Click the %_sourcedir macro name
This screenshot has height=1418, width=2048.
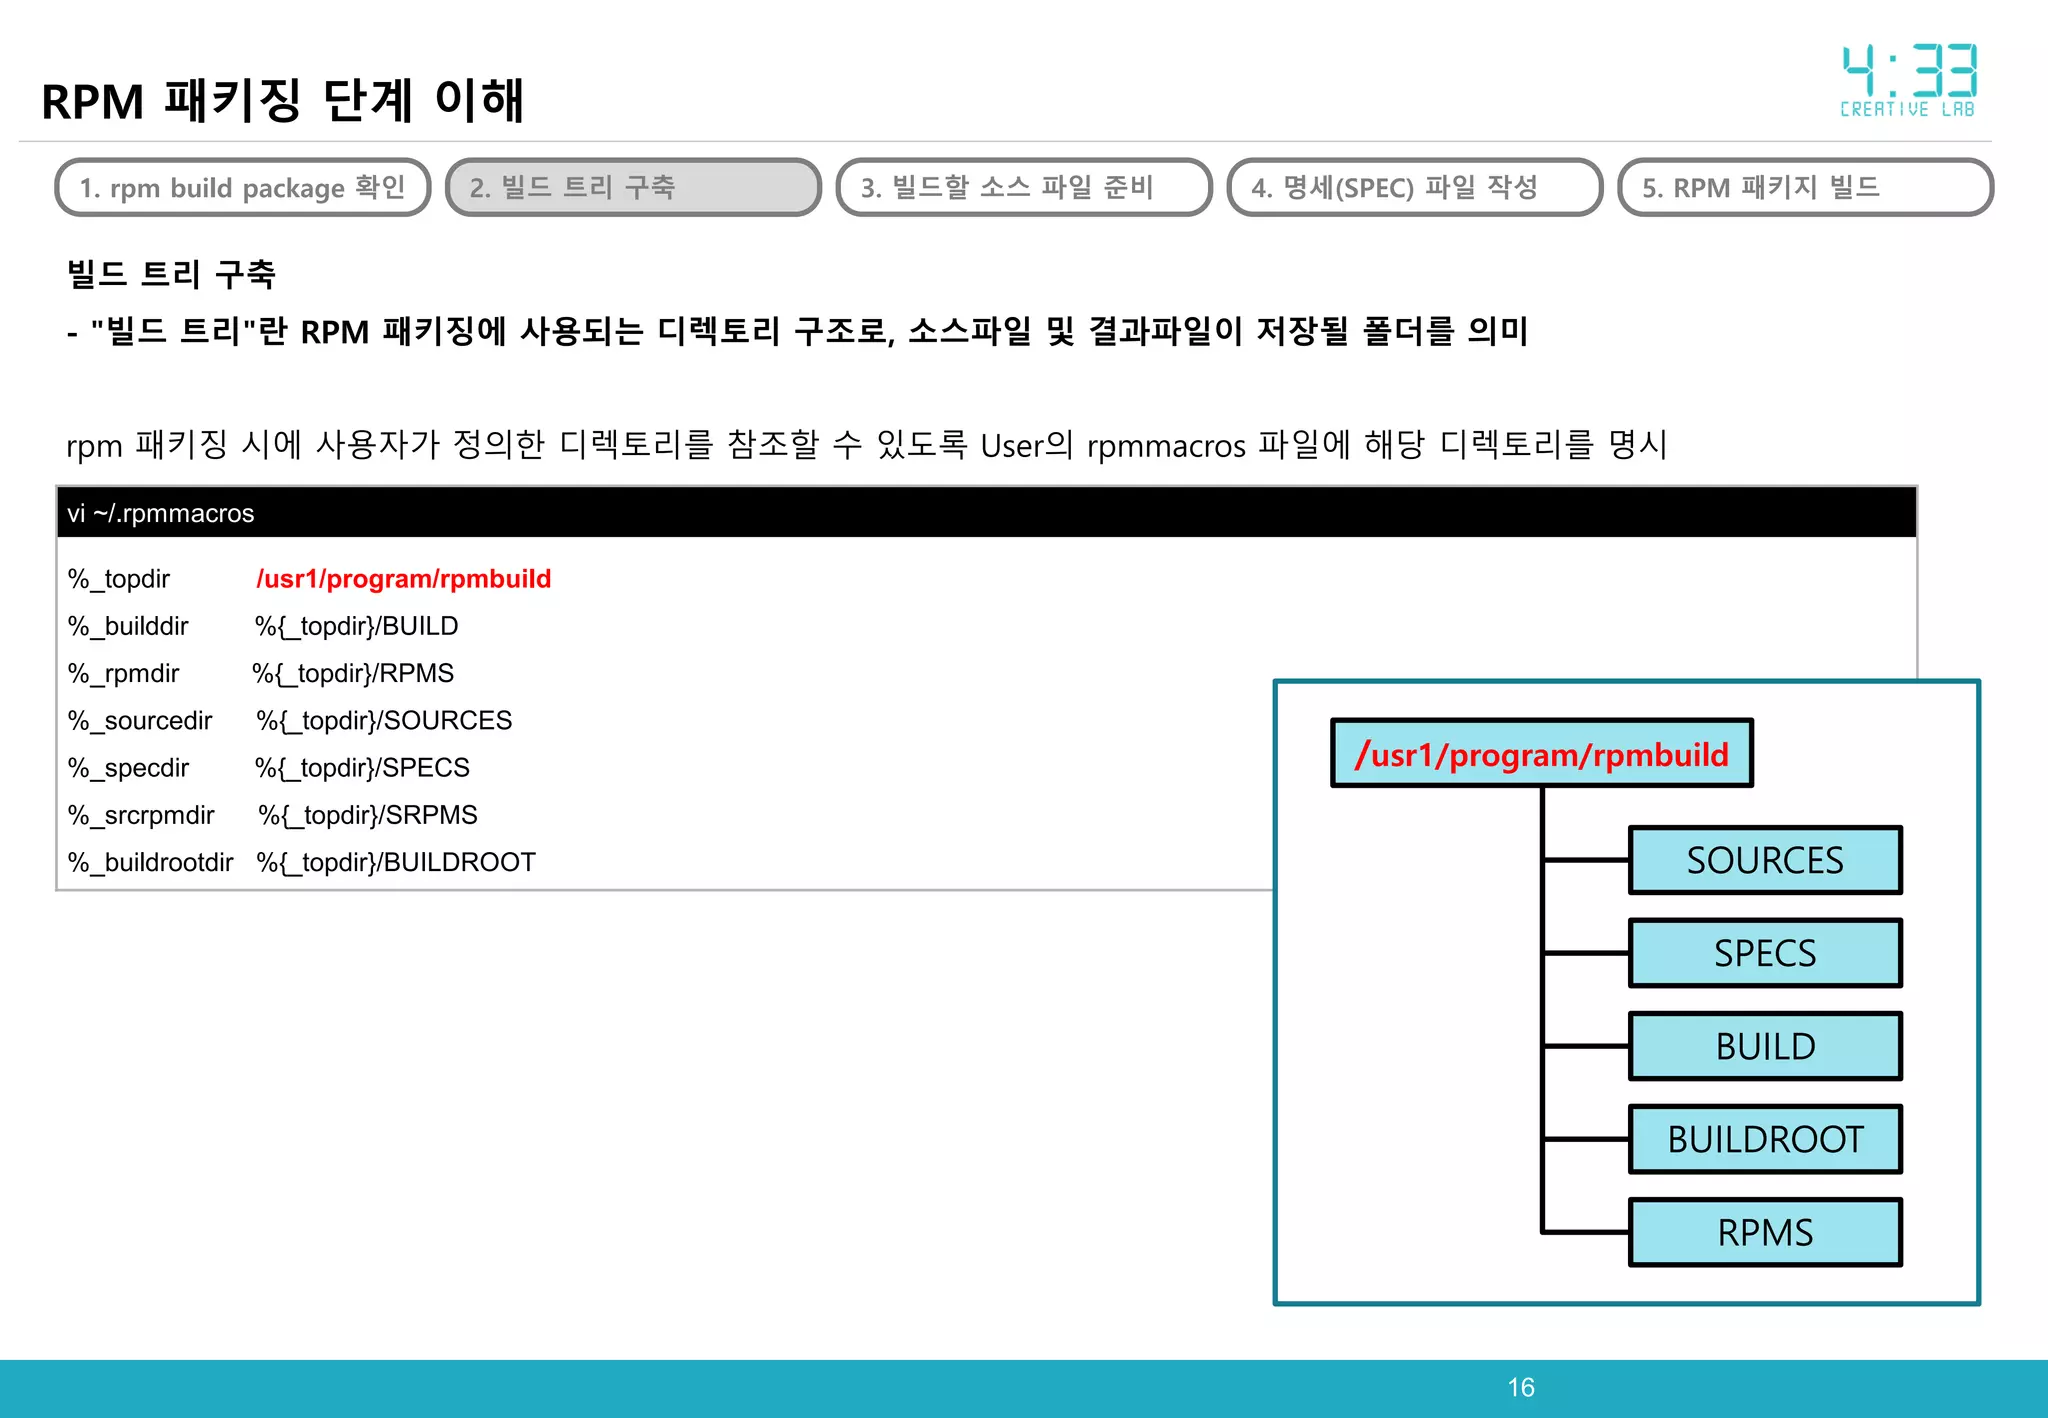tap(140, 720)
